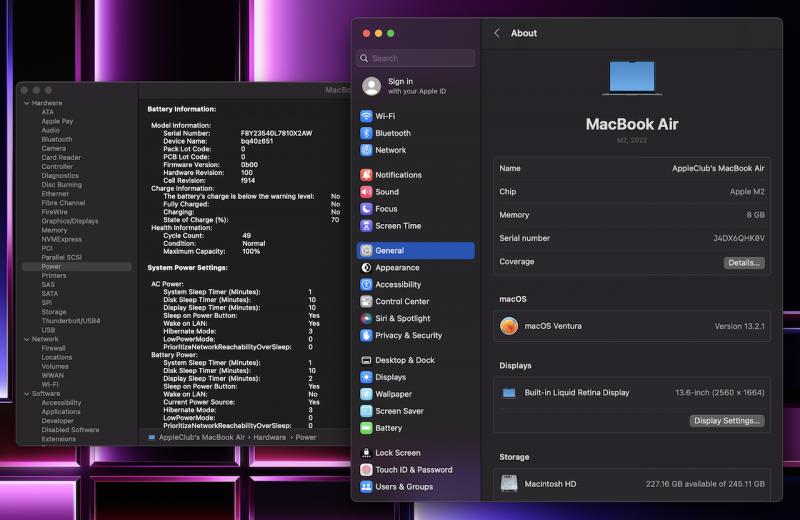800x520 pixels.
Task: Select Applications under Software tree
Action: click(x=61, y=411)
